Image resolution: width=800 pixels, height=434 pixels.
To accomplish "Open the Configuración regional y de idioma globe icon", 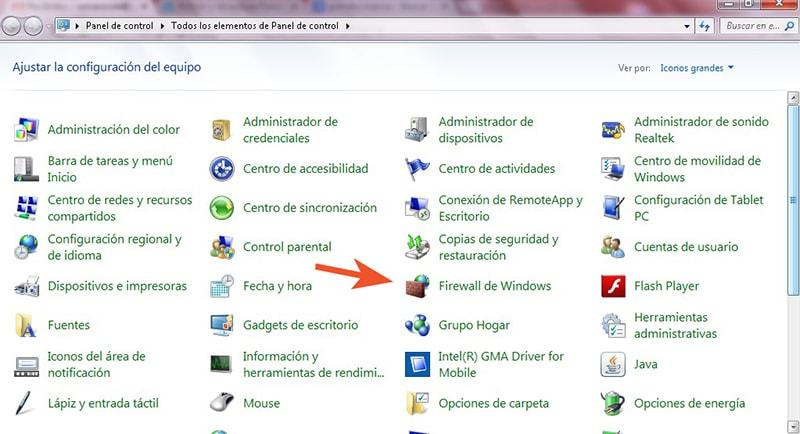I will click(x=26, y=247).
